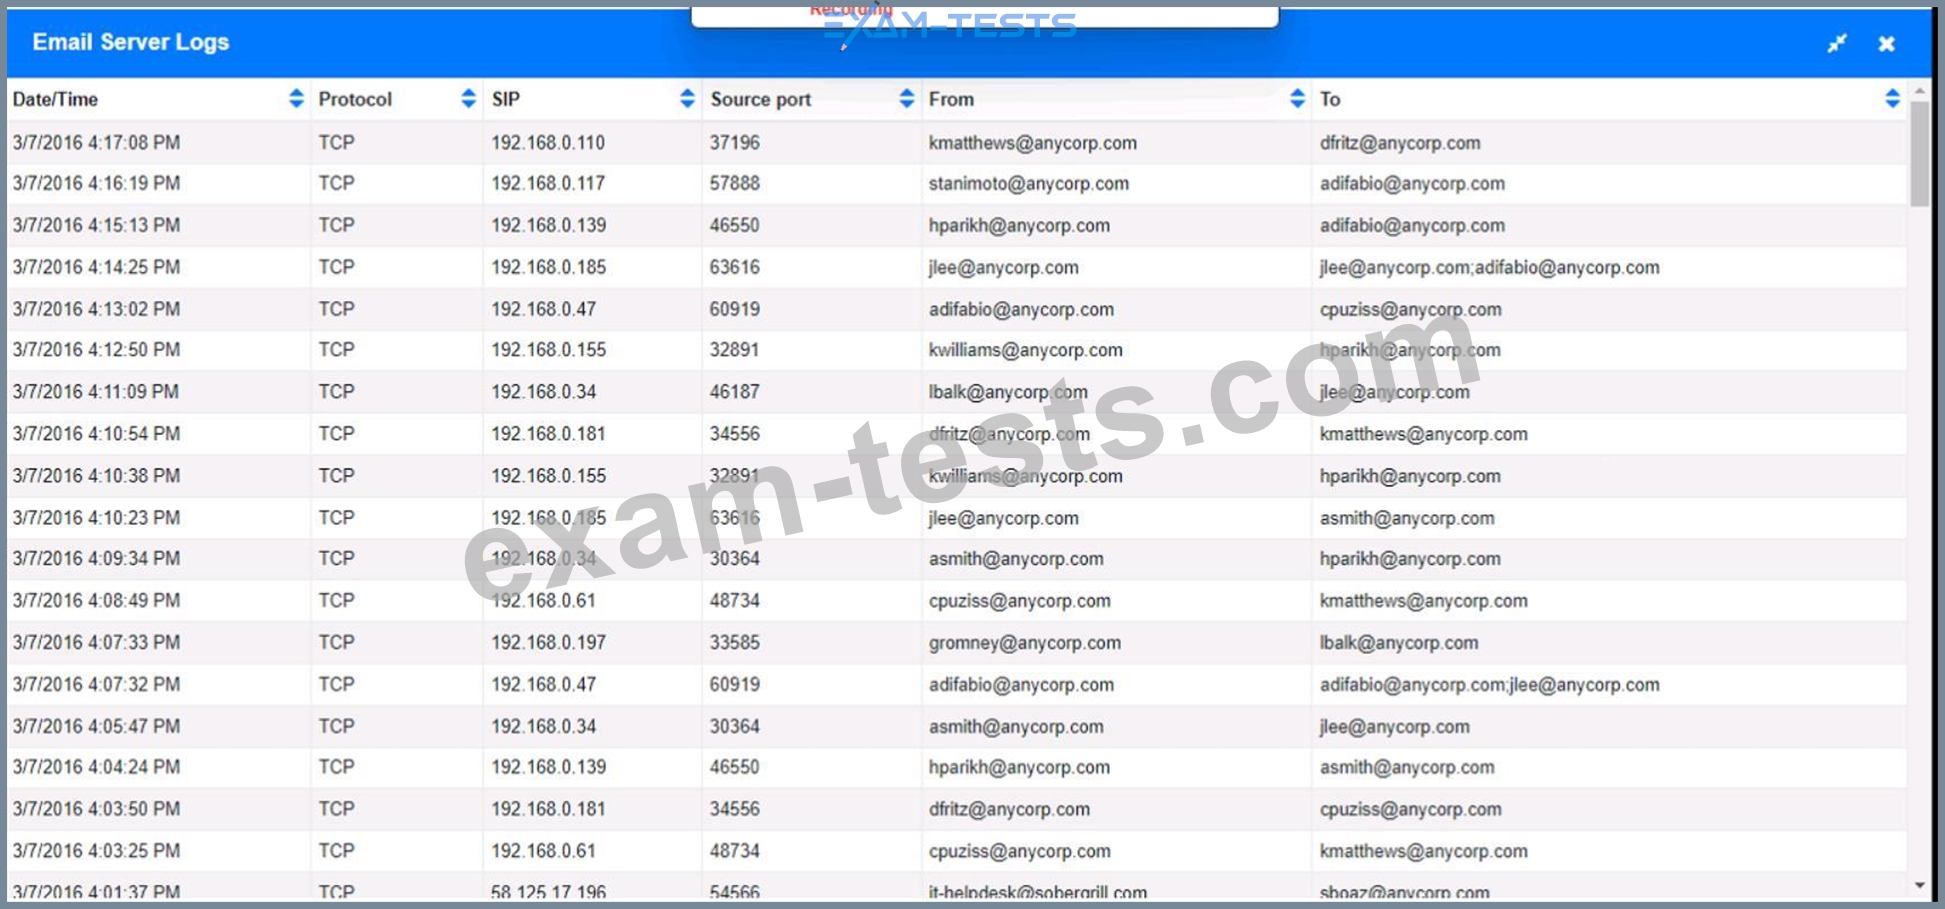Click the vertical scrollbar thumb
This screenshot has height=909, width=1945.
coord(1919,153)
